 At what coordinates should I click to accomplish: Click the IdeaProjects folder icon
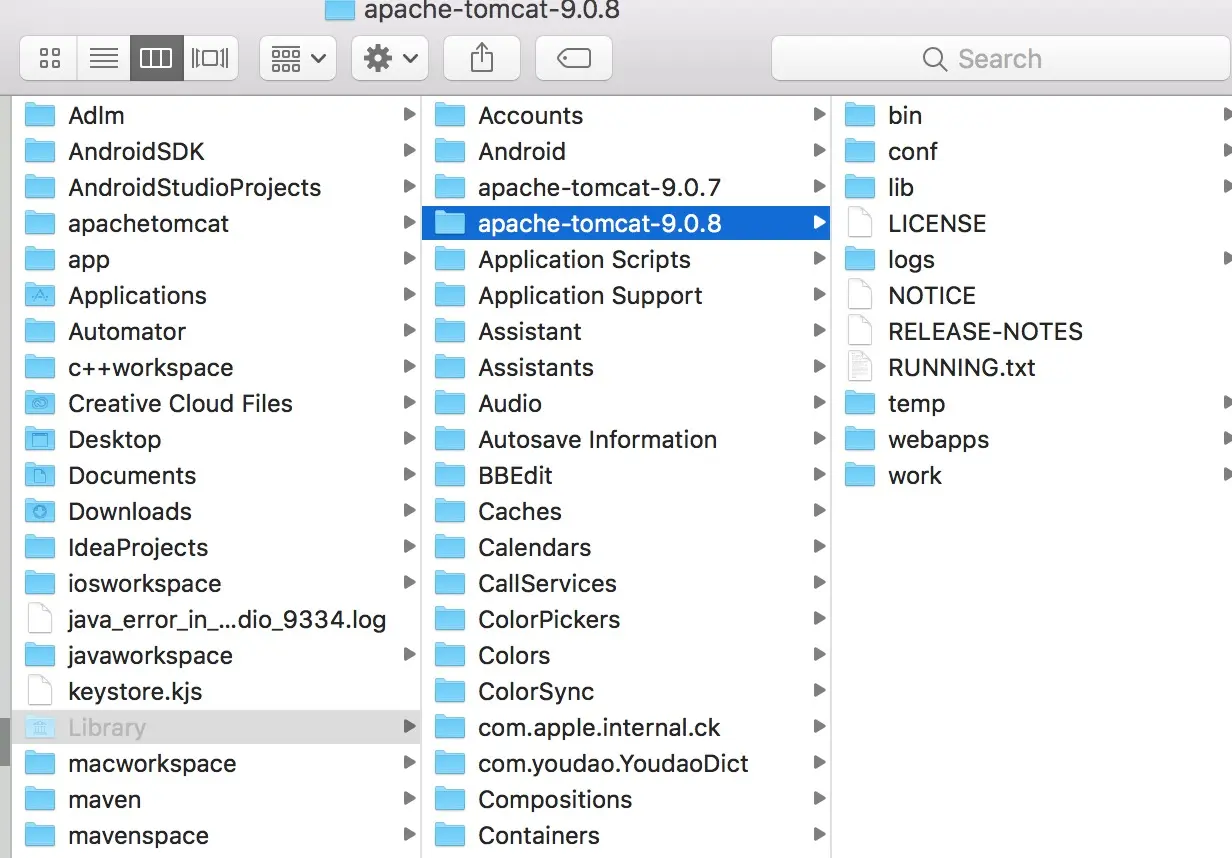(40, 548)
